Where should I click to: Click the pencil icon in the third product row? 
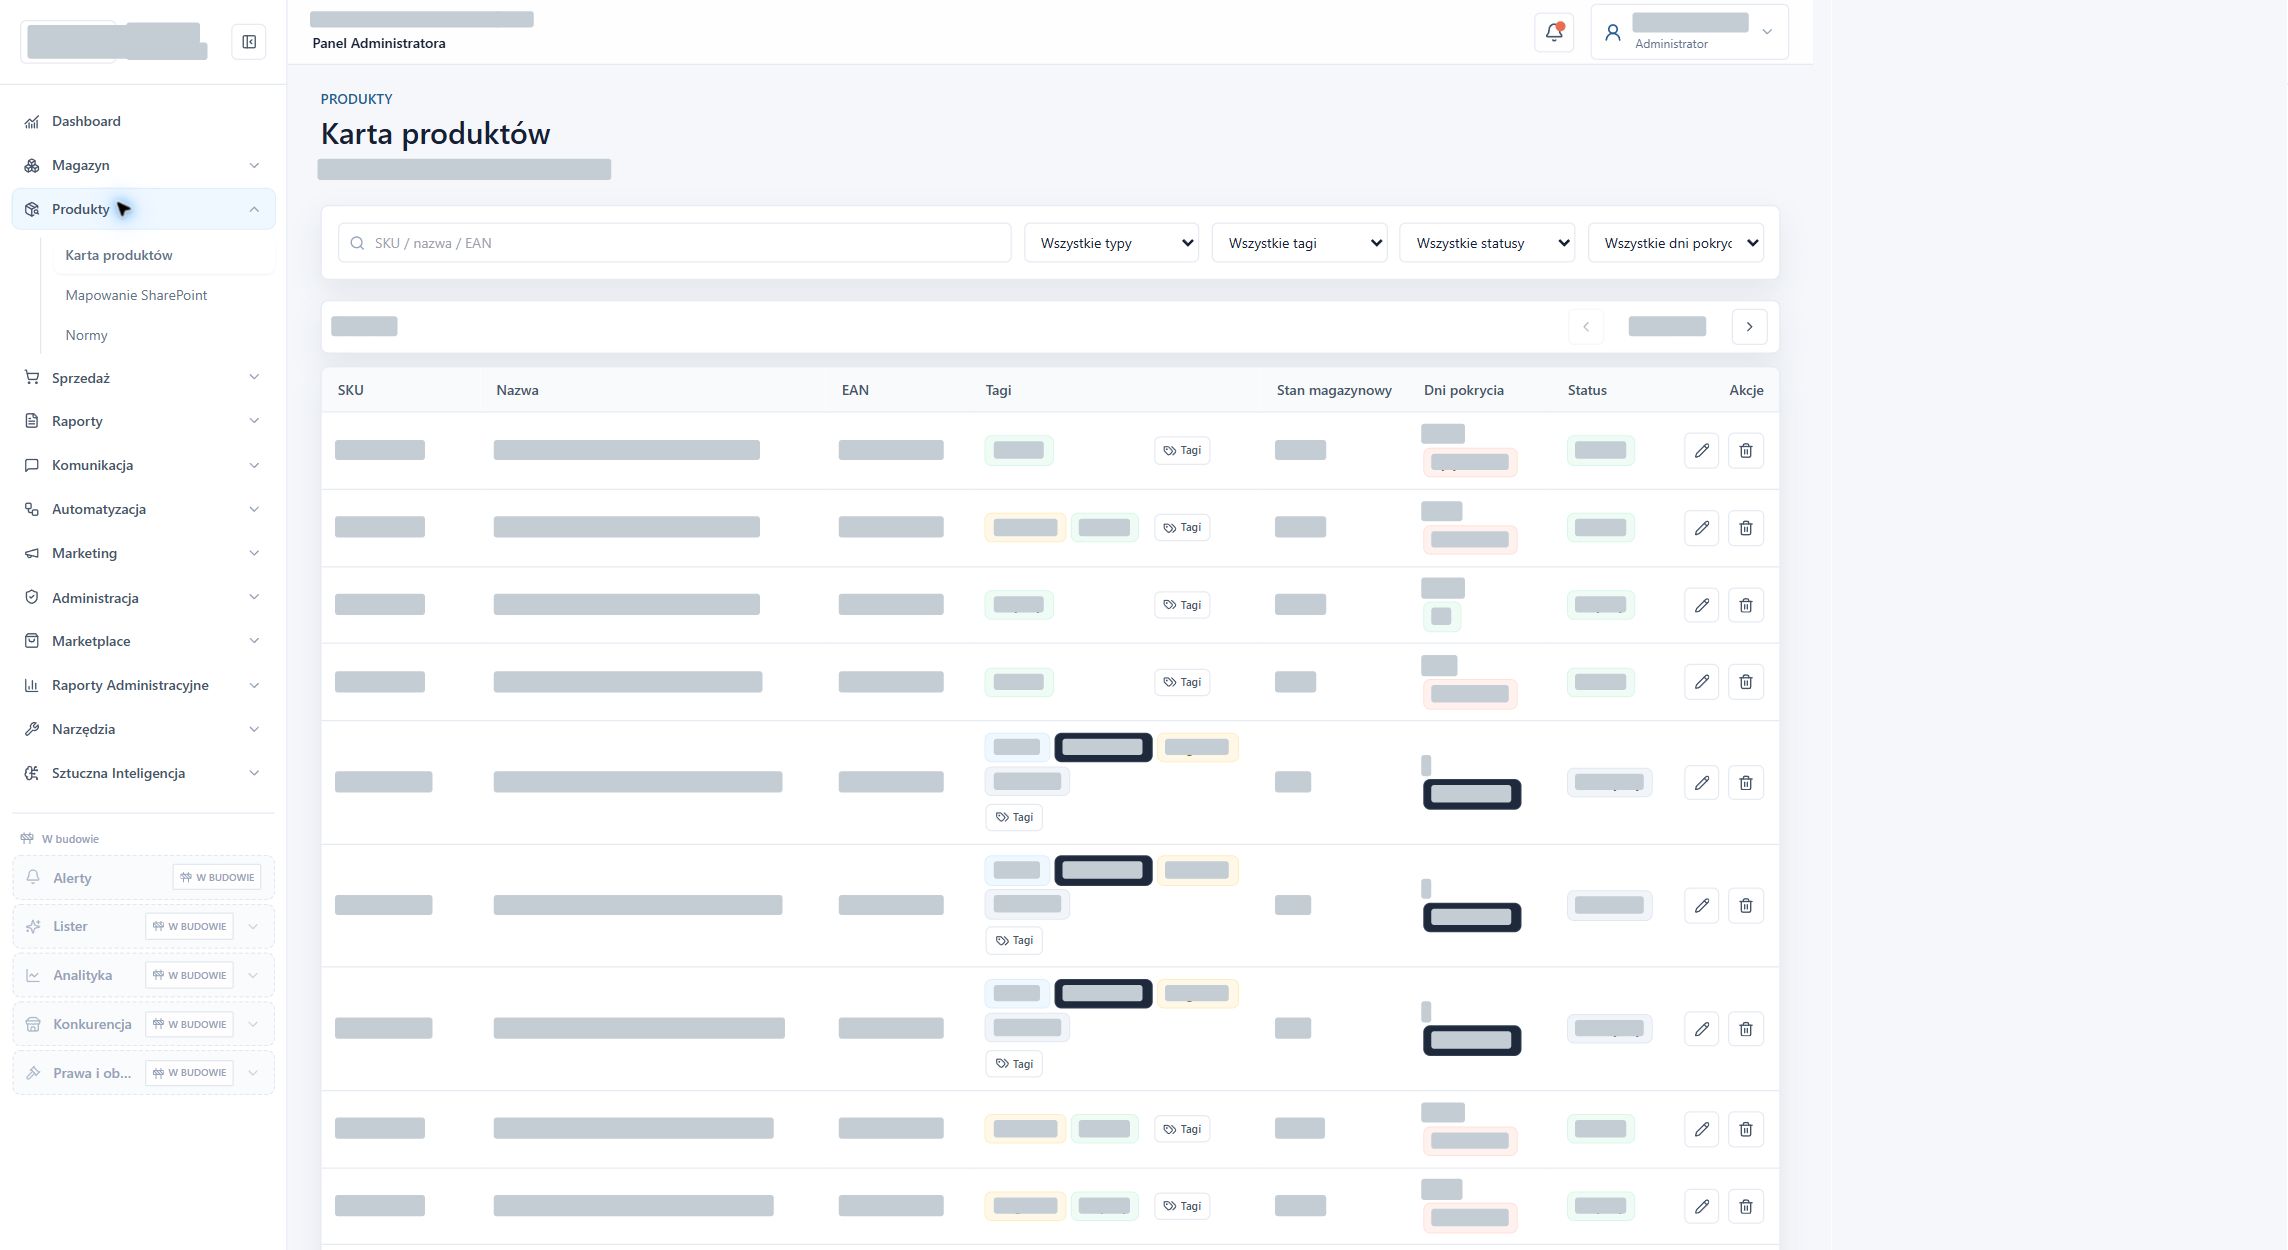tap(1701, 605)
